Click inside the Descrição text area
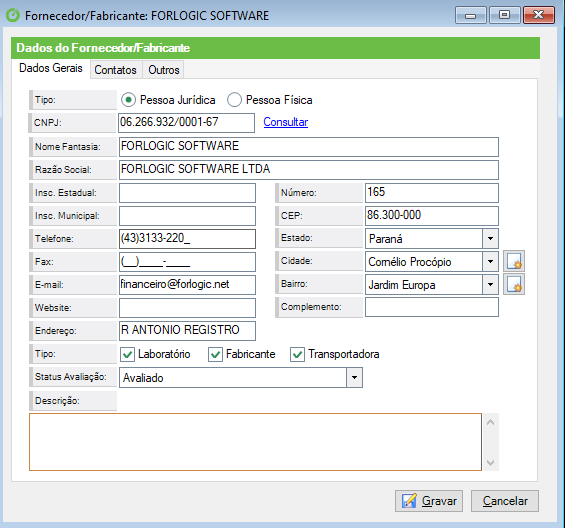The image size is (565, 528). (255, 442)
